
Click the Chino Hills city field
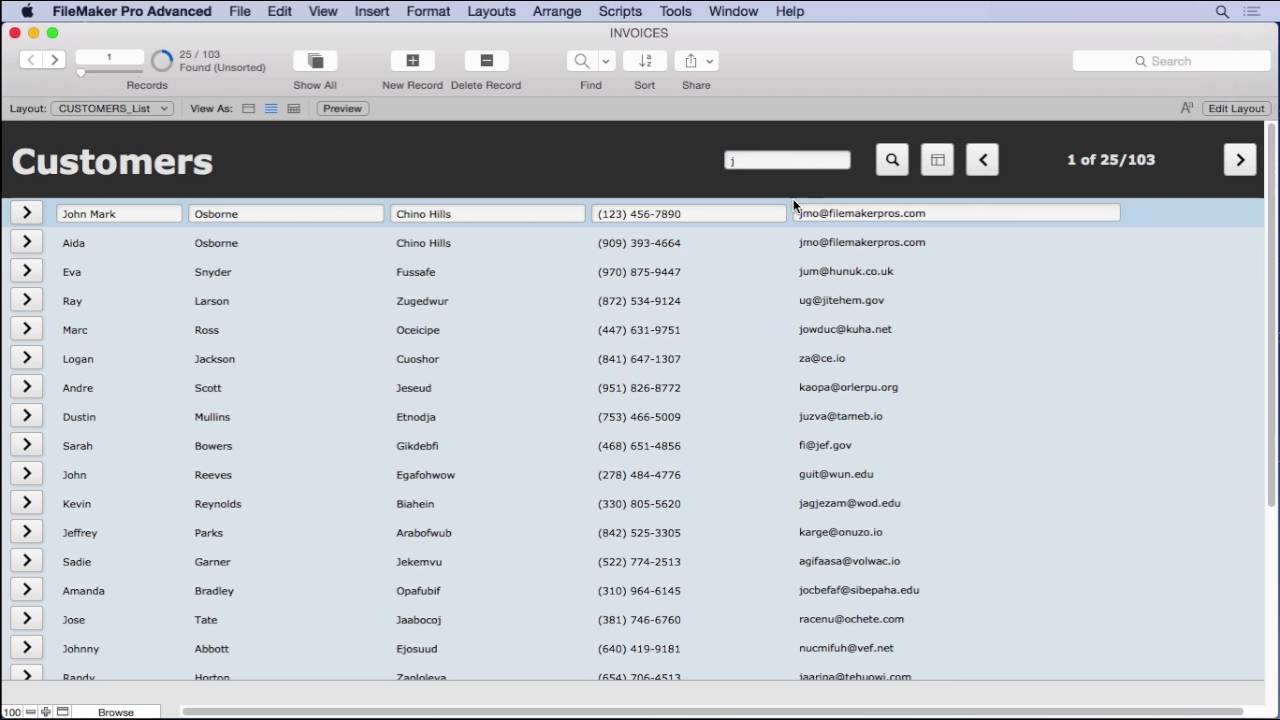click(x=488, y=213)
